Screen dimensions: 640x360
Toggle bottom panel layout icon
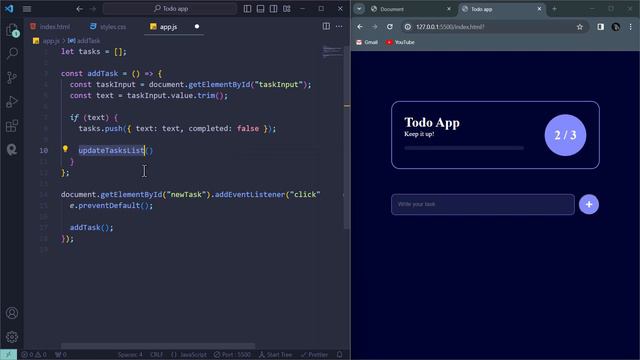[x=260, y=9]
